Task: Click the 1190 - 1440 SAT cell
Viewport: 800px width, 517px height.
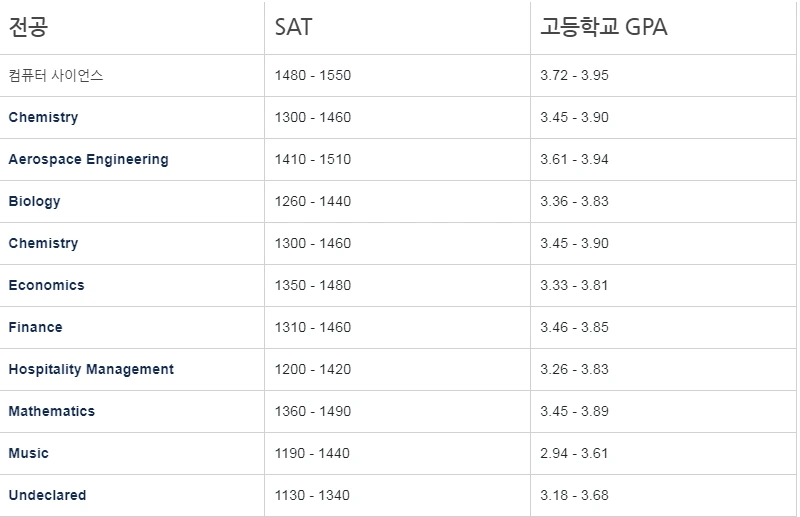Action: (x=312, y=453)
